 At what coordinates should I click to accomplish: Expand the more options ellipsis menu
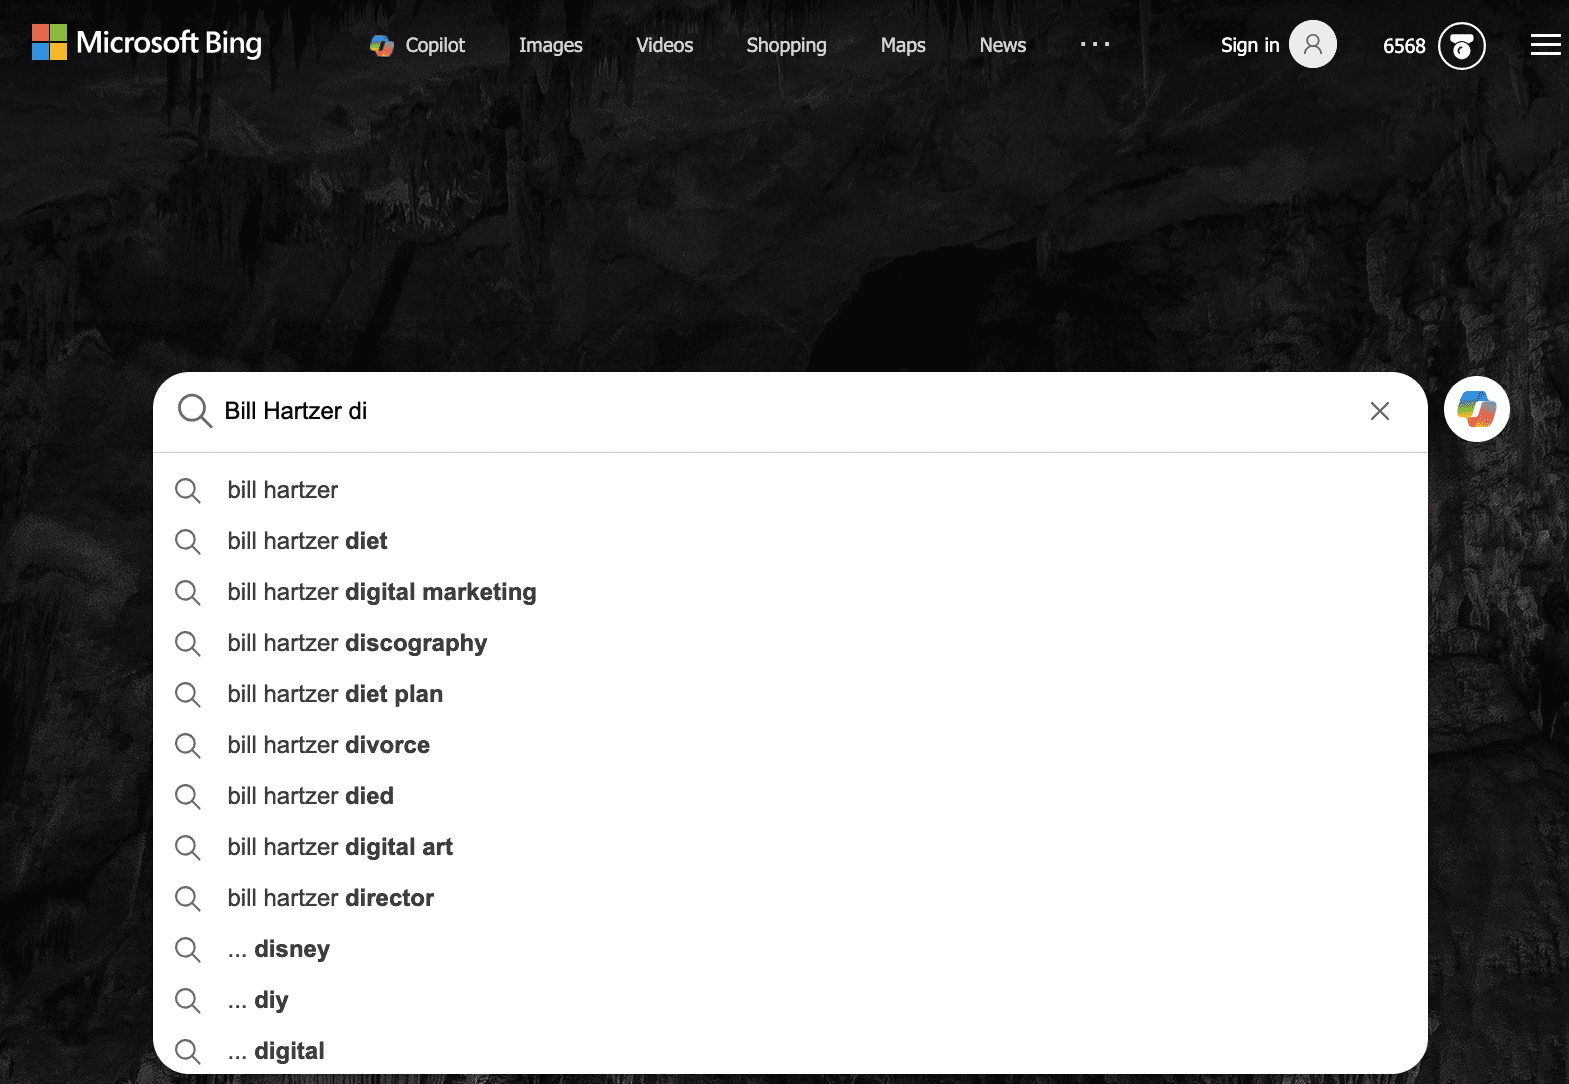(1095, 44)
